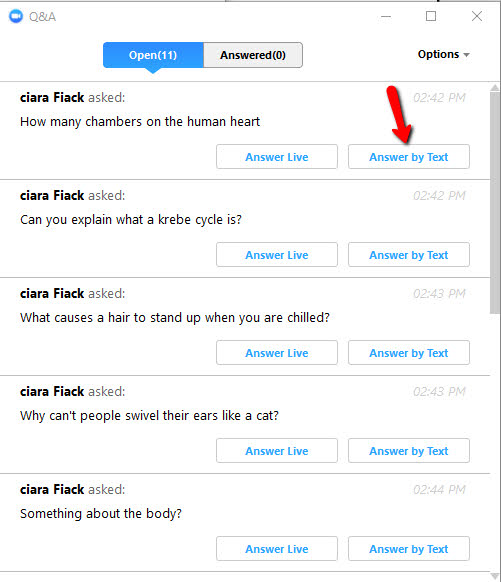This screenshot has width=501, height=582.
Task: Answer by Text the krebe cycle question
Action: tap(409, 255)
